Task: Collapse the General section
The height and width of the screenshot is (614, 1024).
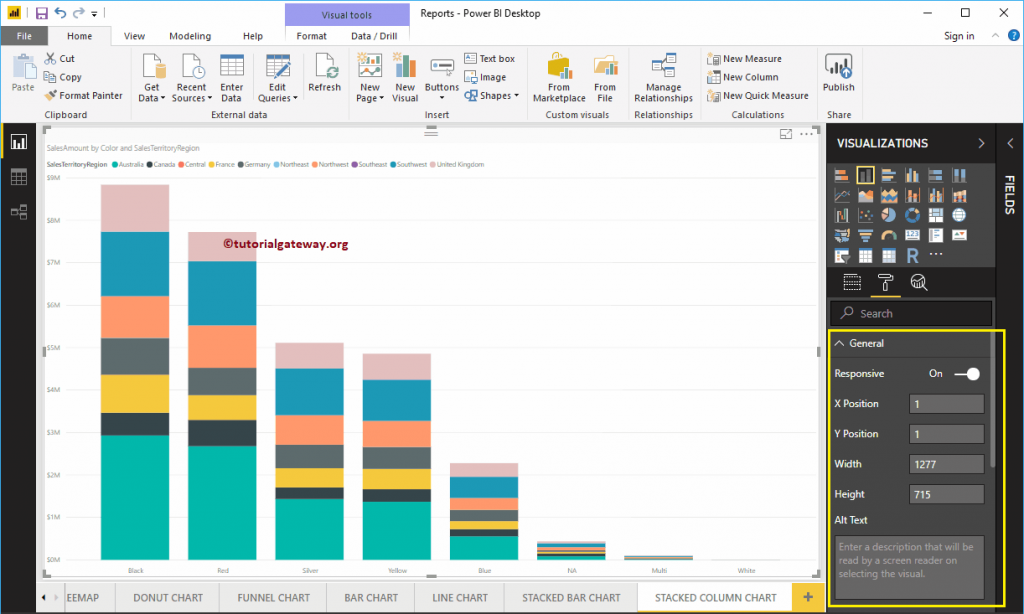Action: coord(840,343)
